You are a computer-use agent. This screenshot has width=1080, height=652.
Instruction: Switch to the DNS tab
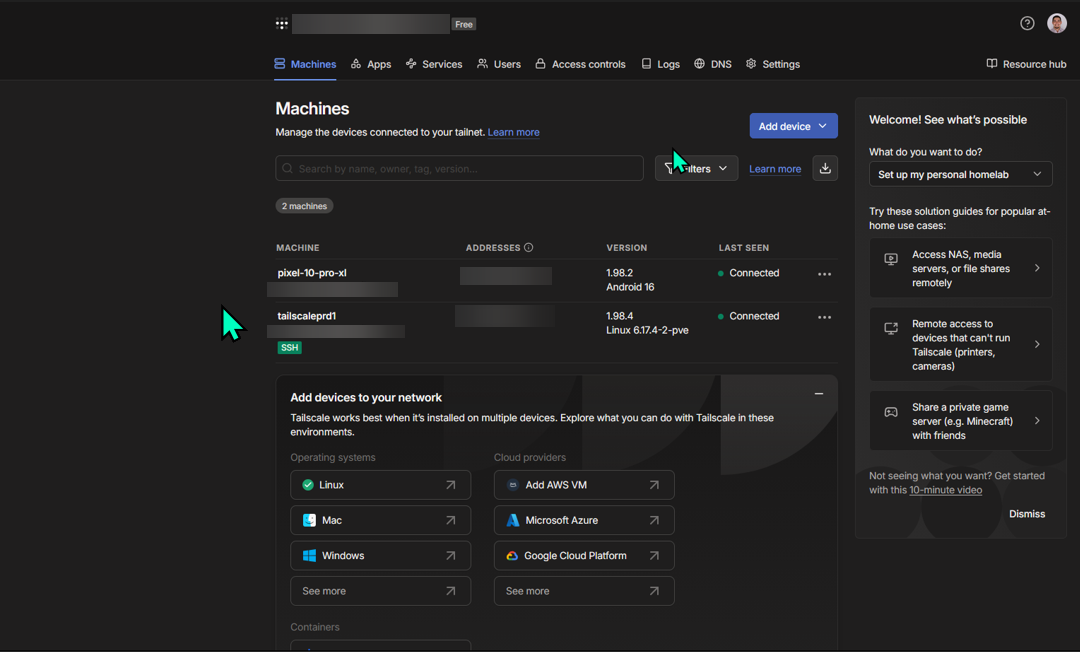[713, 64]
